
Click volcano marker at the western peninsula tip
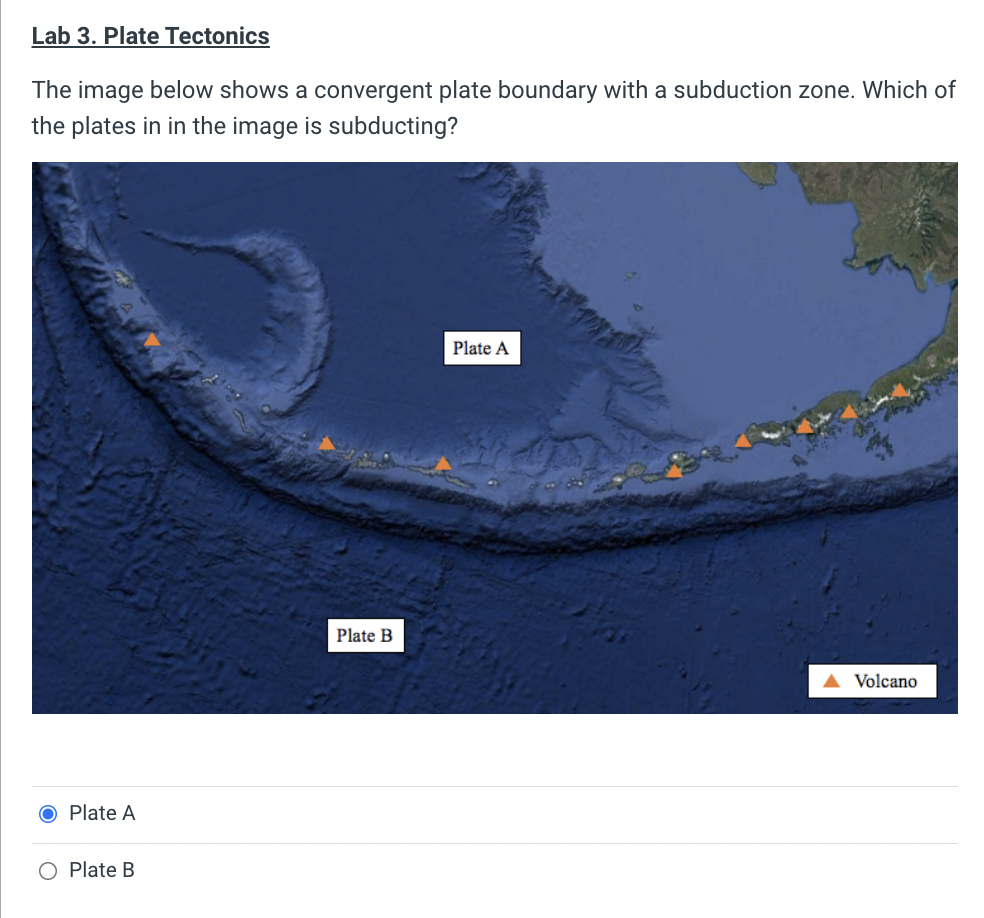[x=743, y=440]
